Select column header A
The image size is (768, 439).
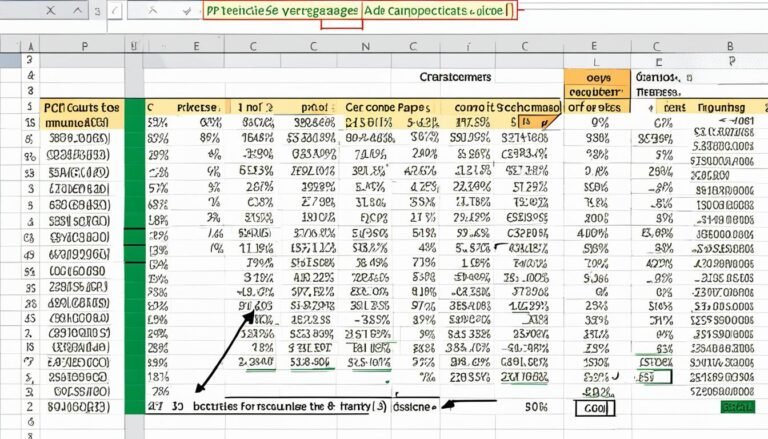(x=30, y=46)
